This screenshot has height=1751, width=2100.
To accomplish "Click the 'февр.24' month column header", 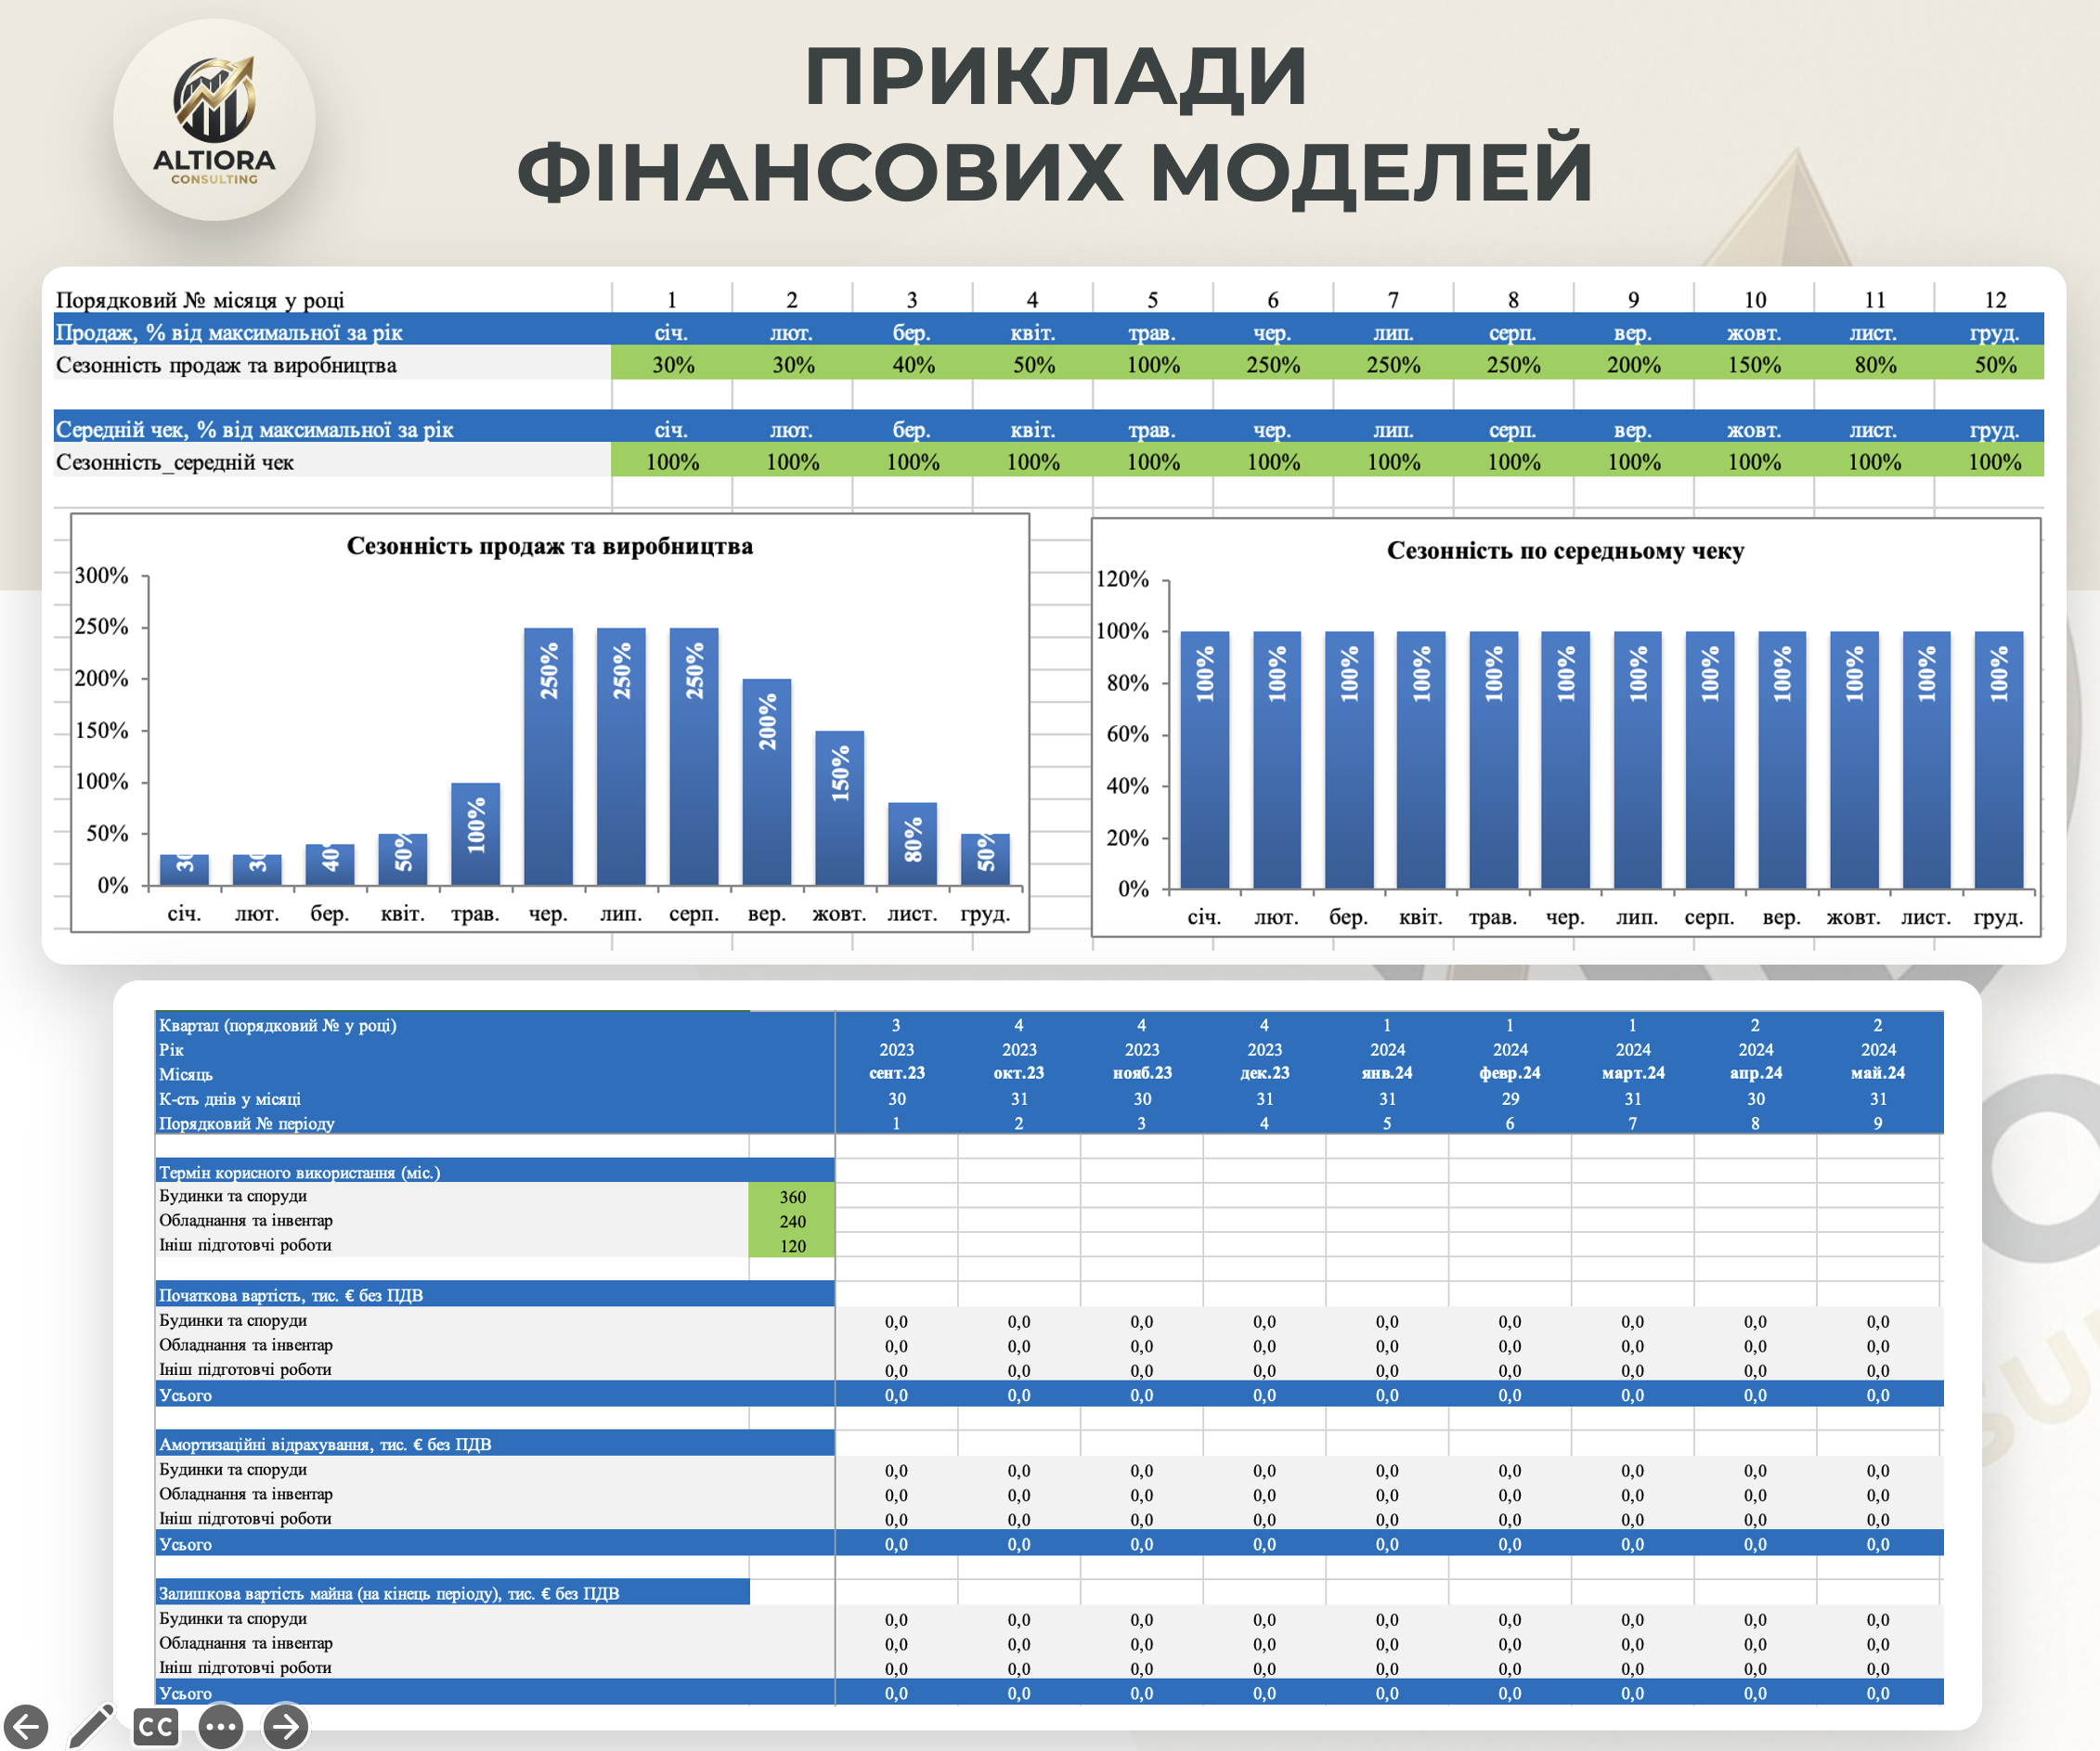I will click(x=1510, y=1073).
